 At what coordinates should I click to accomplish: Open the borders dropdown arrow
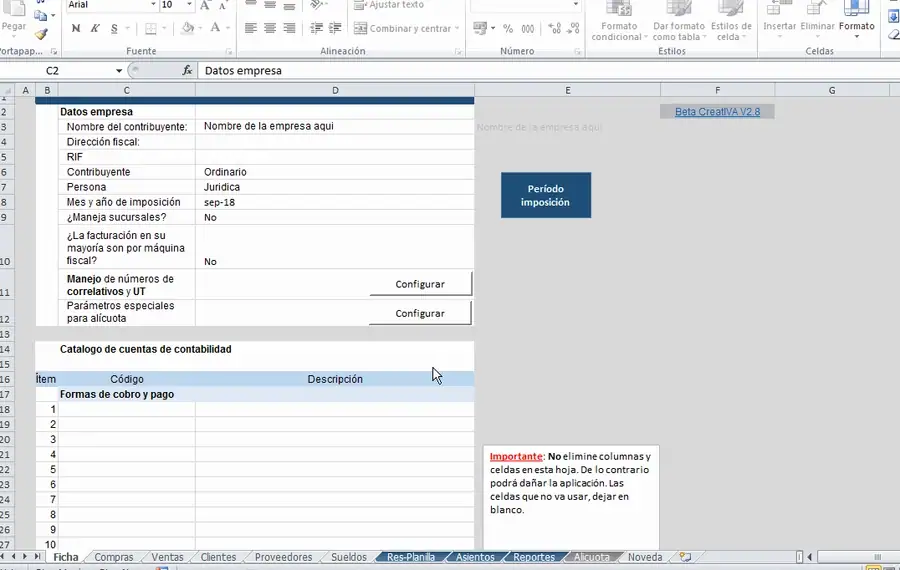(164, 28)
